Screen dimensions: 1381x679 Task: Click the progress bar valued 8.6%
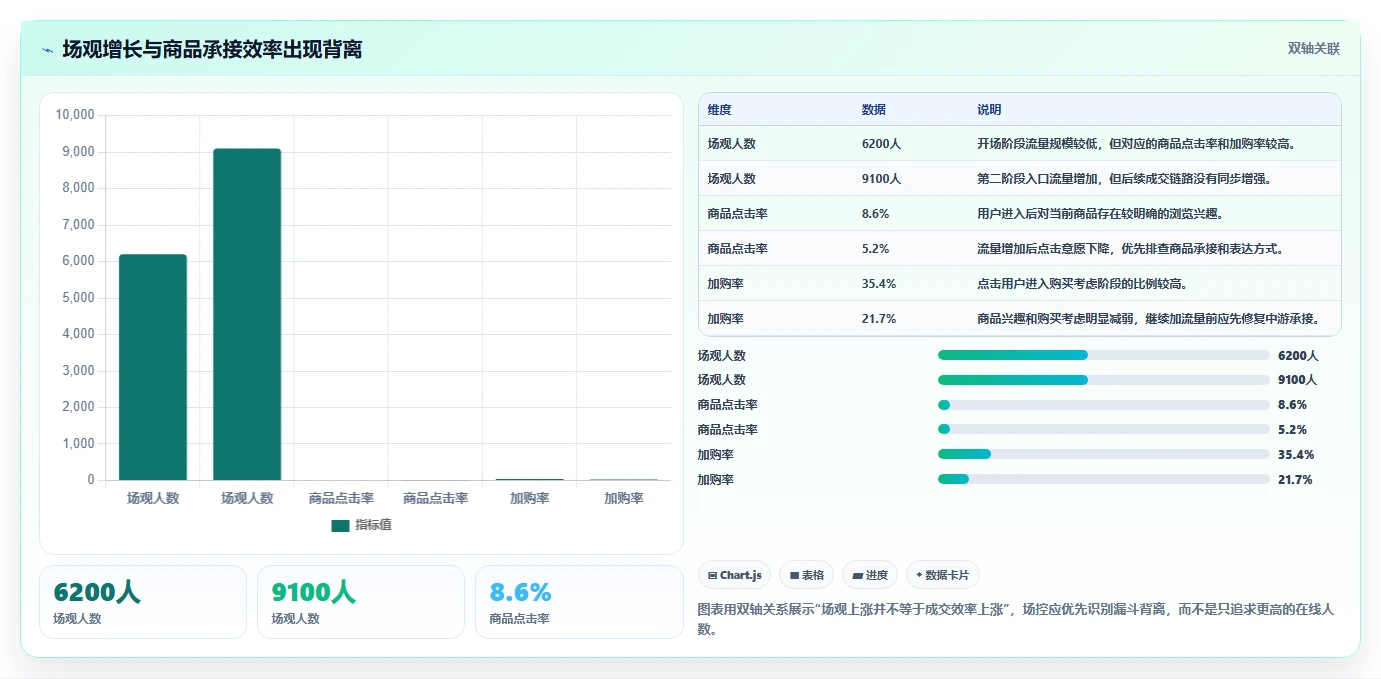[1104, 405]
